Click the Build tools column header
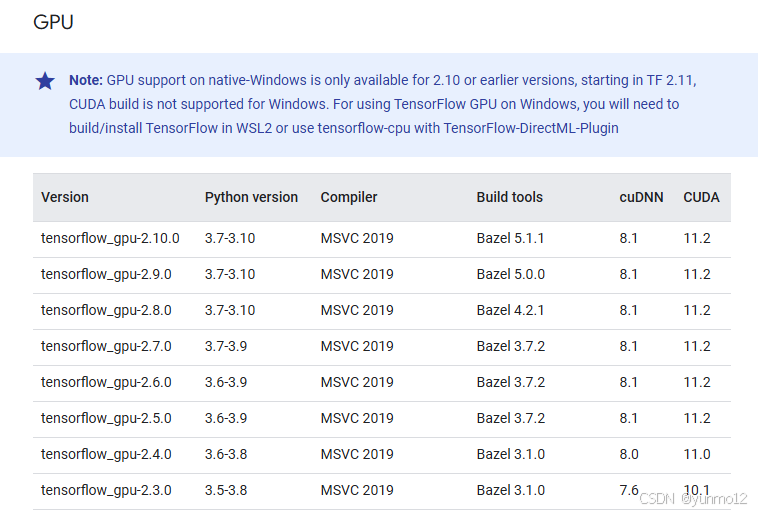 click(x=510, y=197)
